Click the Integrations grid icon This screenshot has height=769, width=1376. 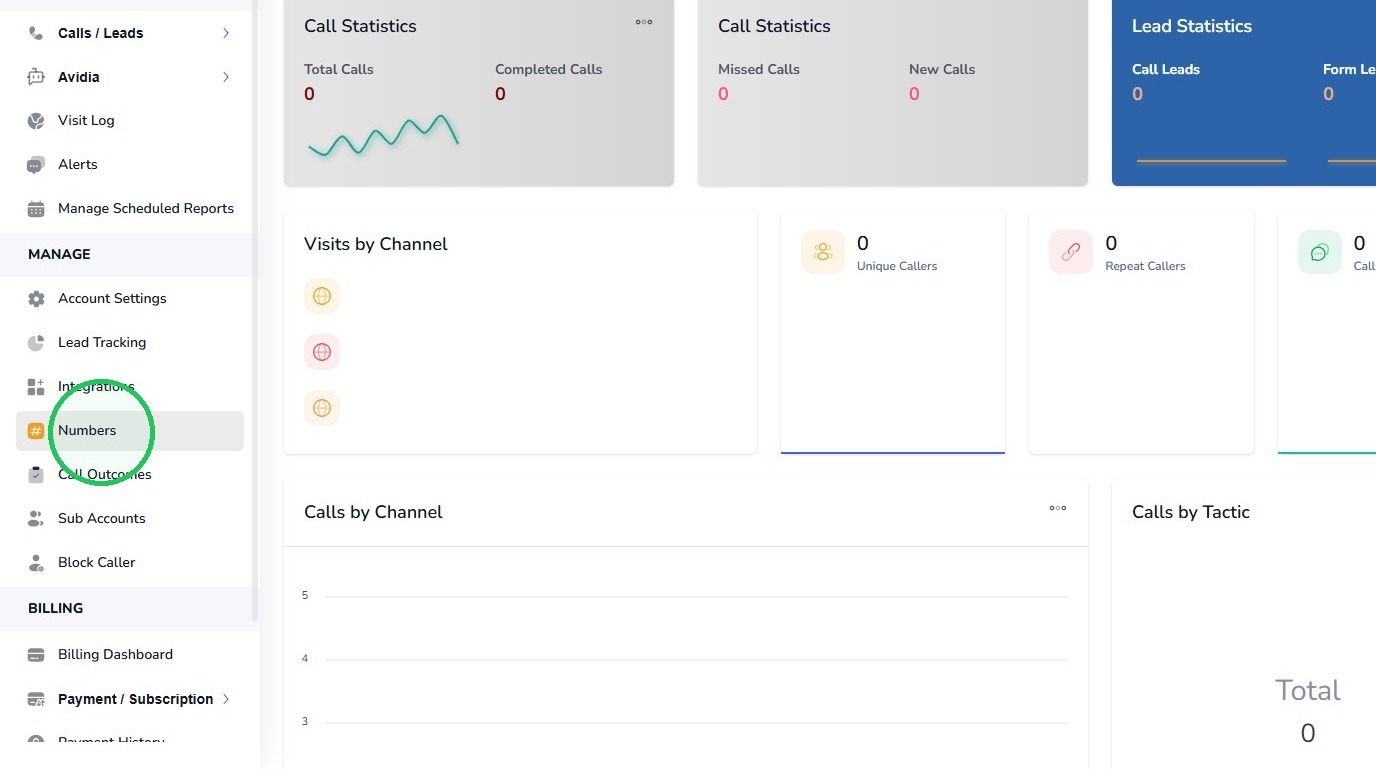(36, 387)
